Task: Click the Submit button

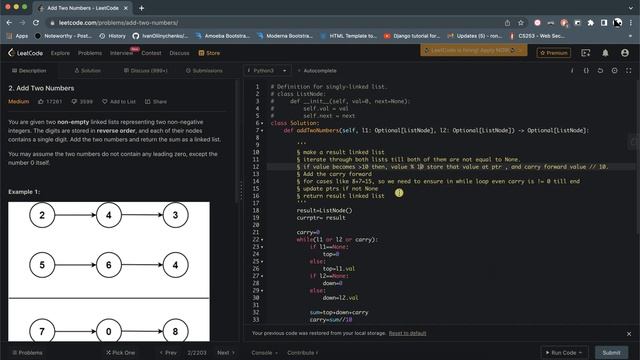Action: (x=611, y=353)
